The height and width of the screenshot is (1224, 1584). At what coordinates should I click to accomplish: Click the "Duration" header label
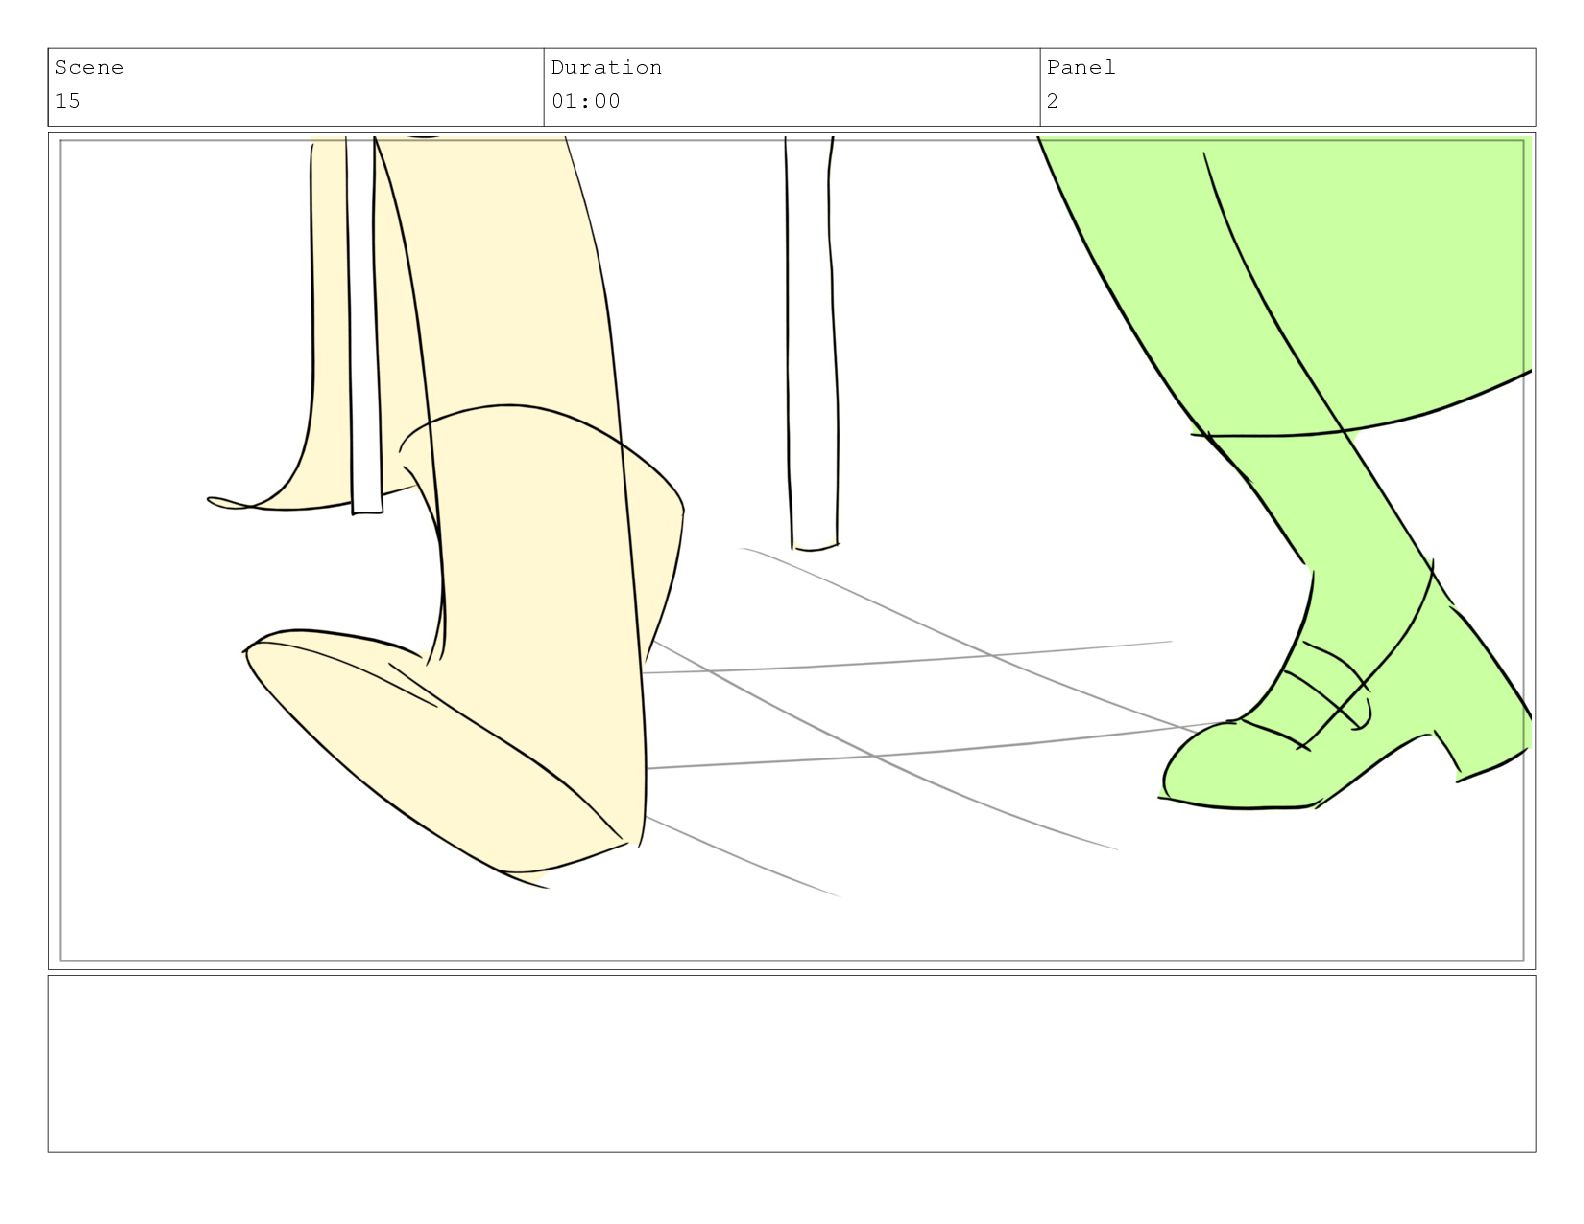coord(606,67)
